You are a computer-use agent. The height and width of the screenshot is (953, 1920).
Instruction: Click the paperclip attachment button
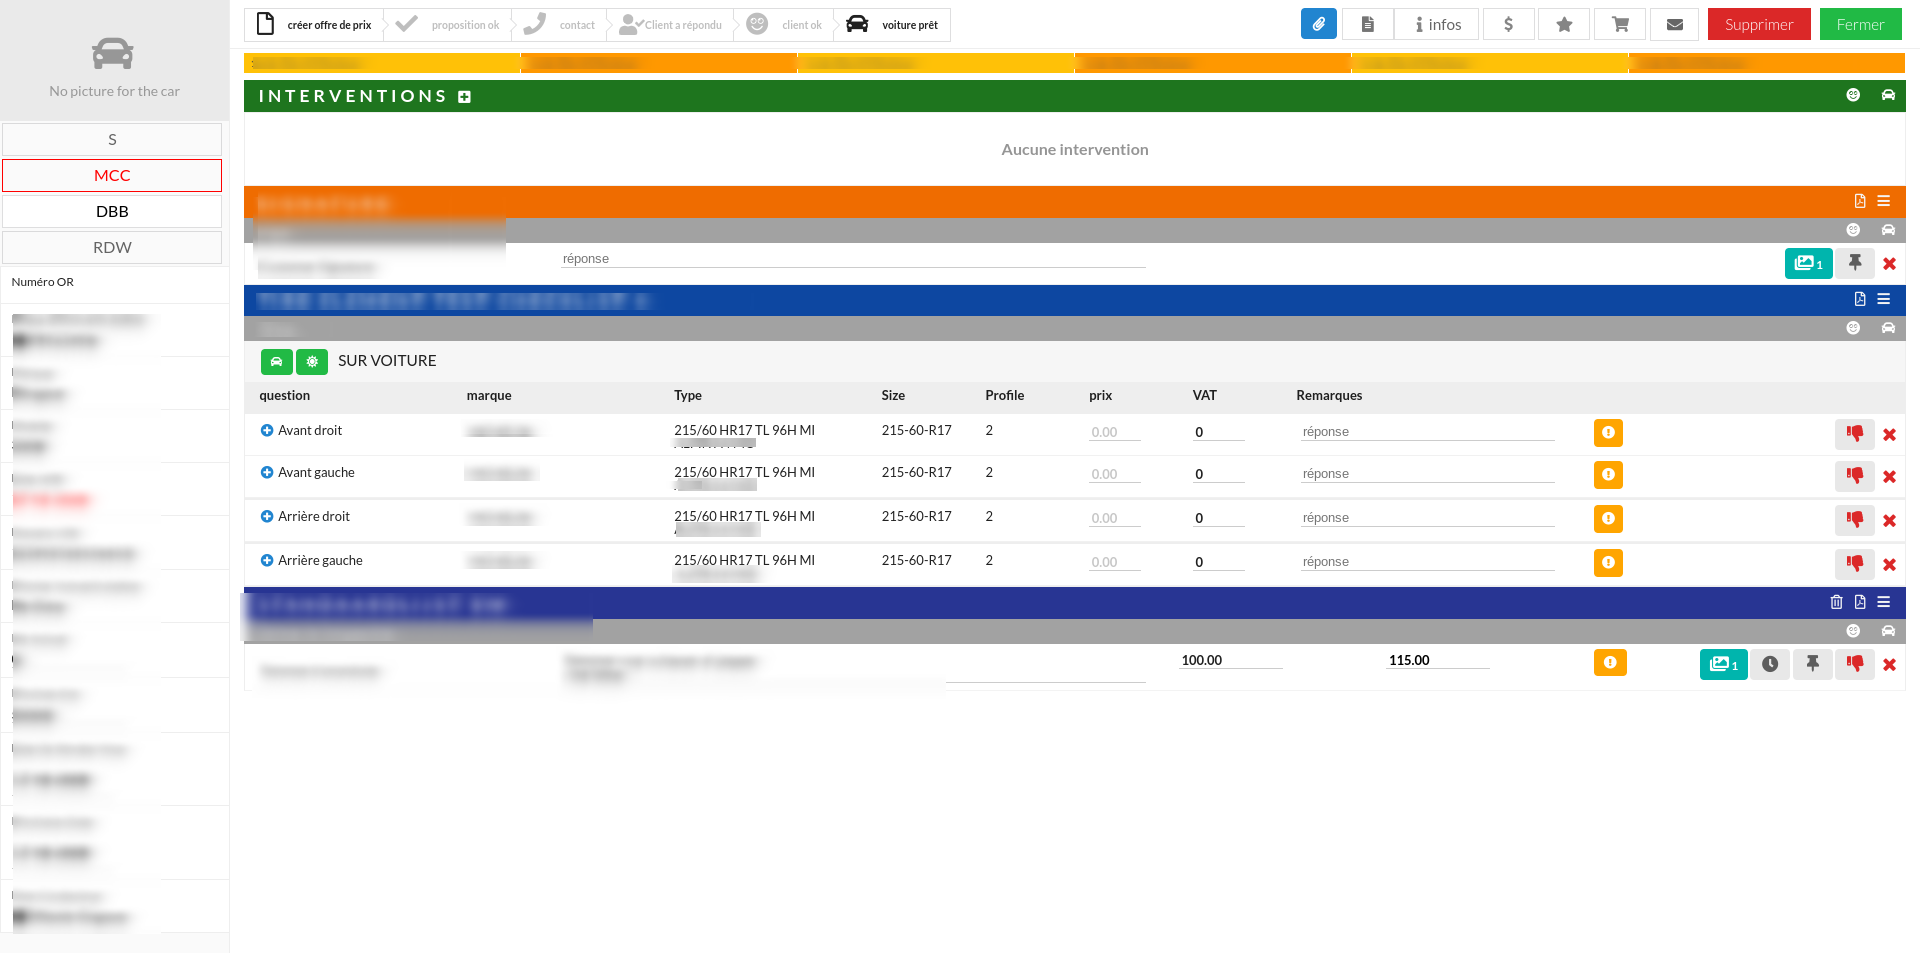pos(1318,24)
